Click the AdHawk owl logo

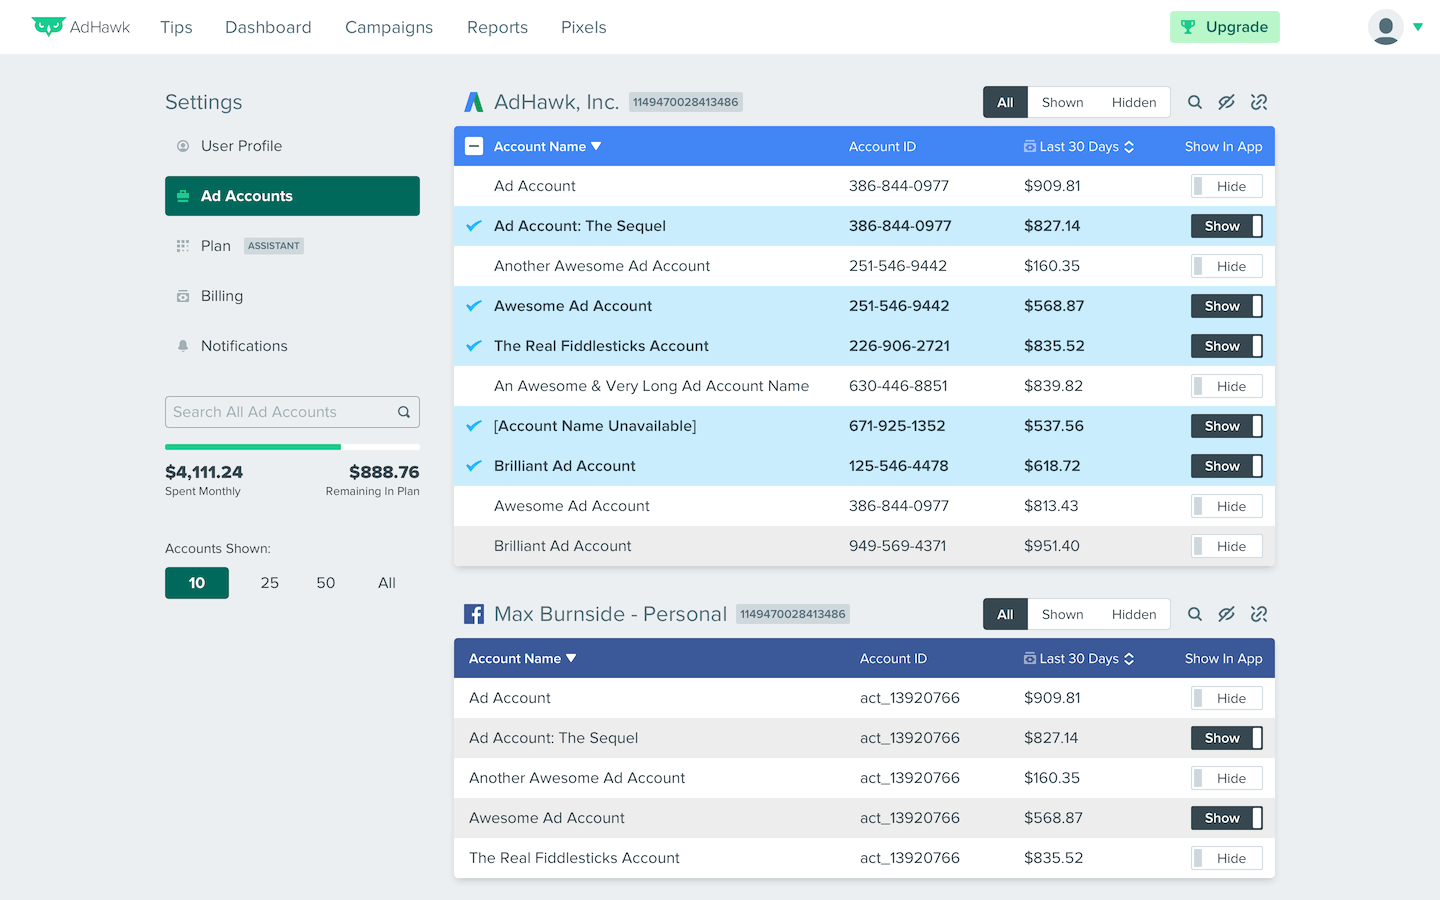click(x=48, y=27)
